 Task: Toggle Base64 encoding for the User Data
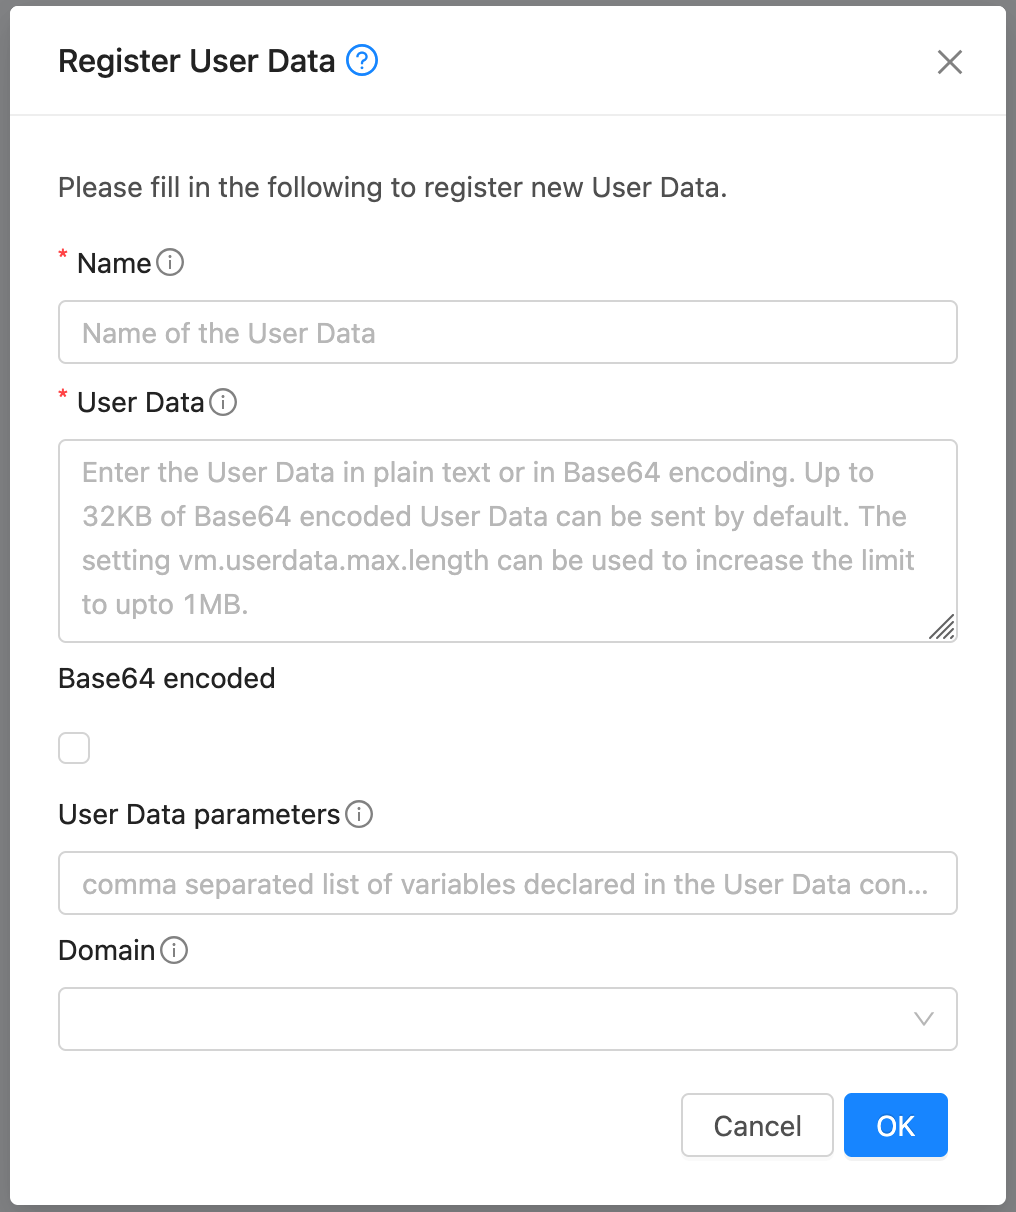74,747
